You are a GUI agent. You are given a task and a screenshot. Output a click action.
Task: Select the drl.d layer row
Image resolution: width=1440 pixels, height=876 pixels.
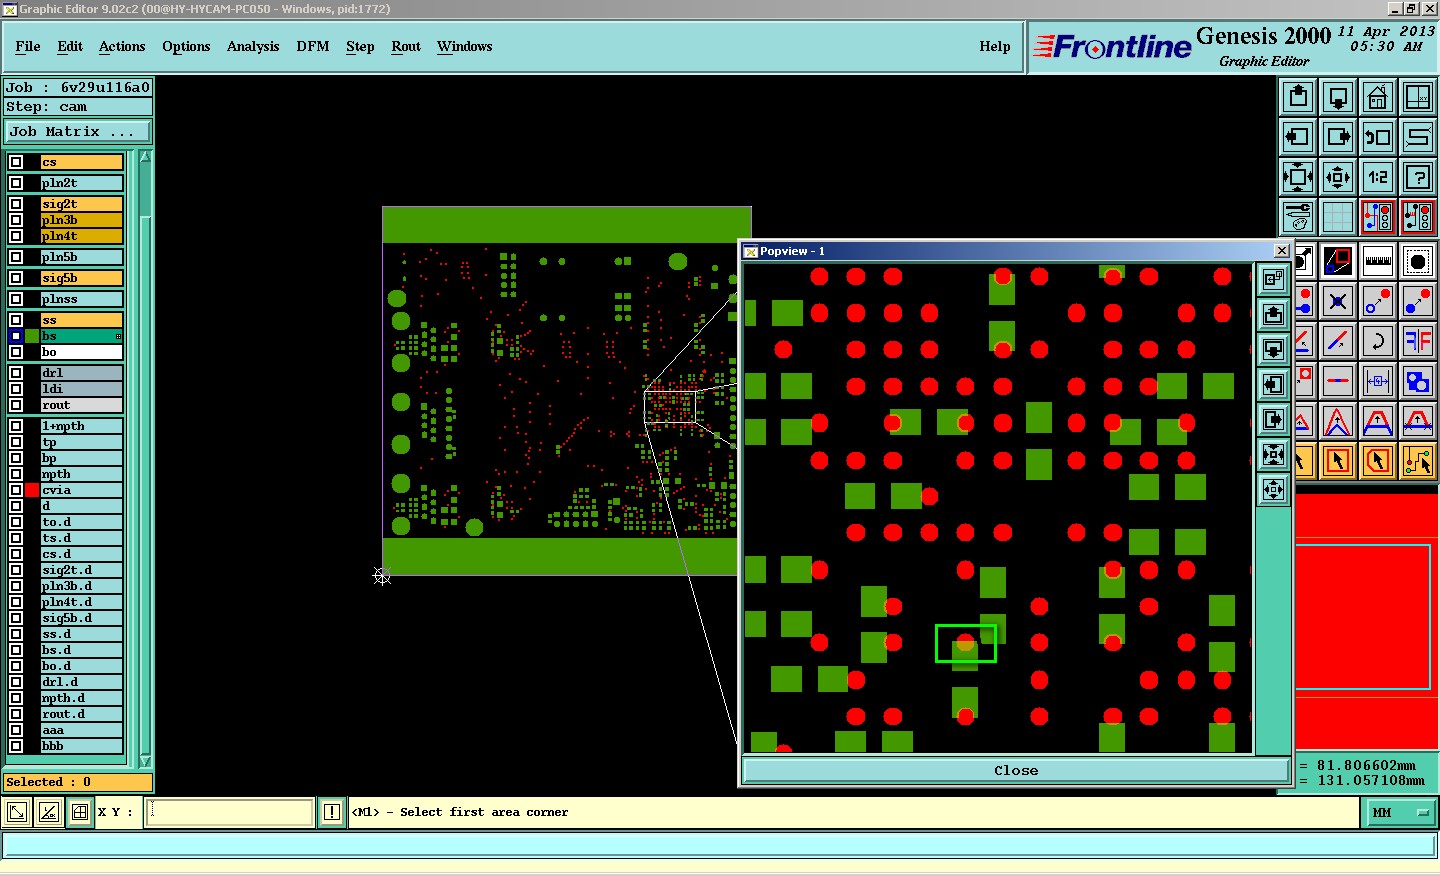tap(82, 682)
